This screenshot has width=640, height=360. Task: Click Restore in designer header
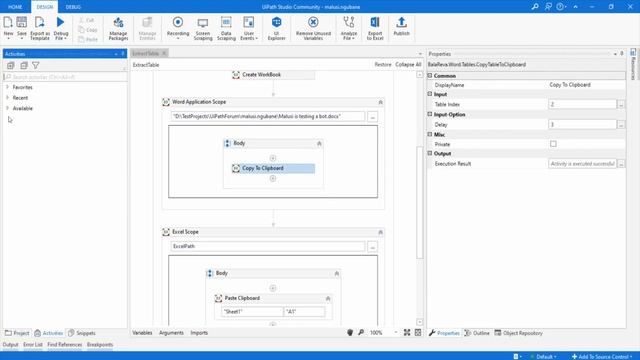tap(382, 64)
